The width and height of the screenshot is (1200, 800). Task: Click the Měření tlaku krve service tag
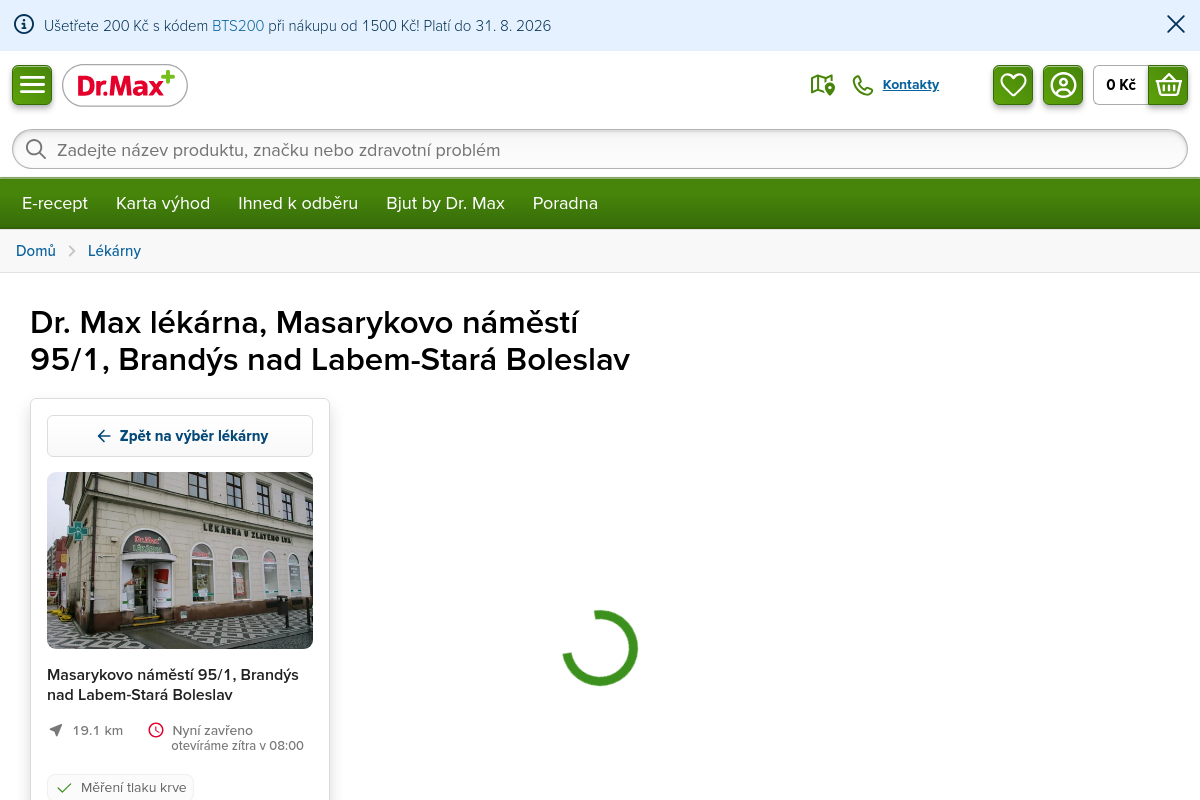coord(120,787)
